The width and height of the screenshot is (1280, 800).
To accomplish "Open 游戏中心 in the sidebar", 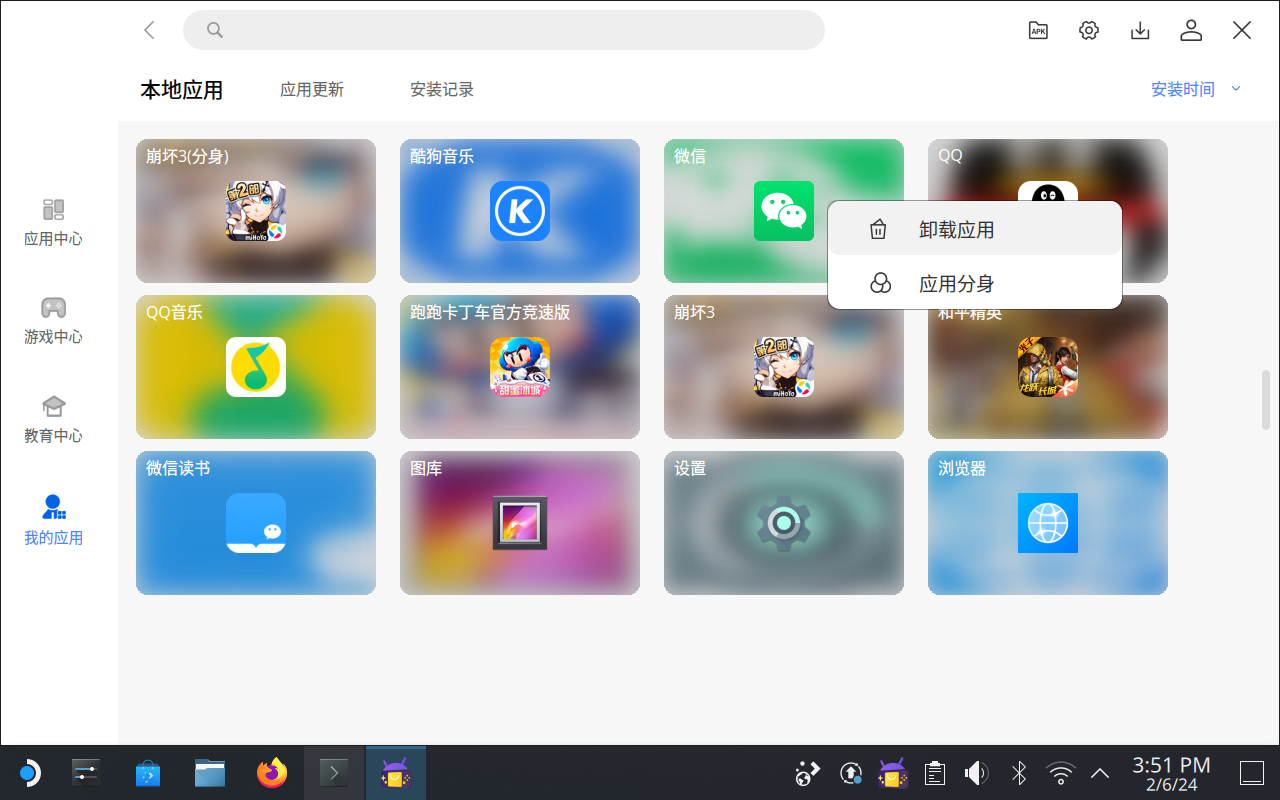I will pos(54,320).
